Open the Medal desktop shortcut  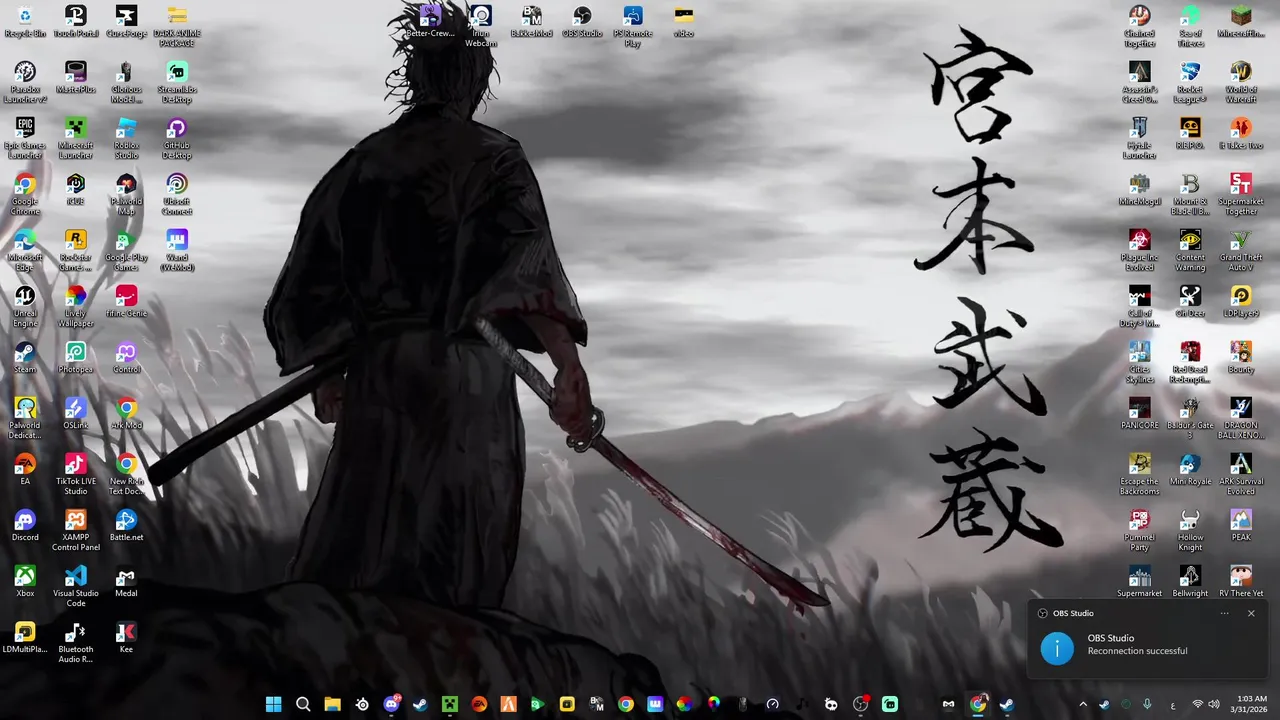click(x=126, y=582)
